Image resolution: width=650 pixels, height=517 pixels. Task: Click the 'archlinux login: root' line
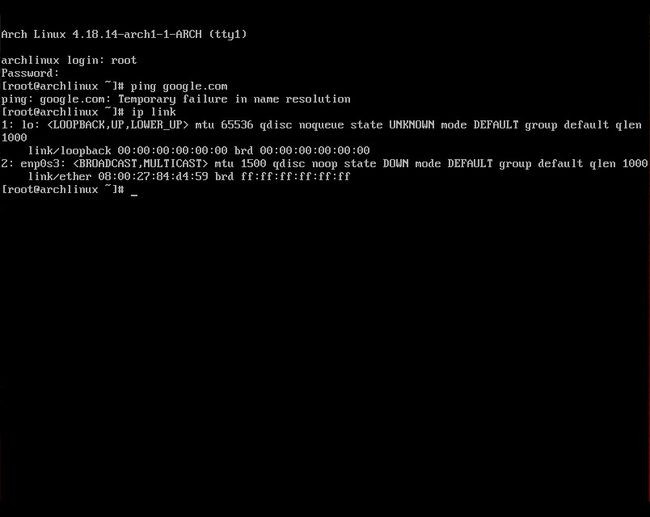pyautogui.click(x=69, y=61)
